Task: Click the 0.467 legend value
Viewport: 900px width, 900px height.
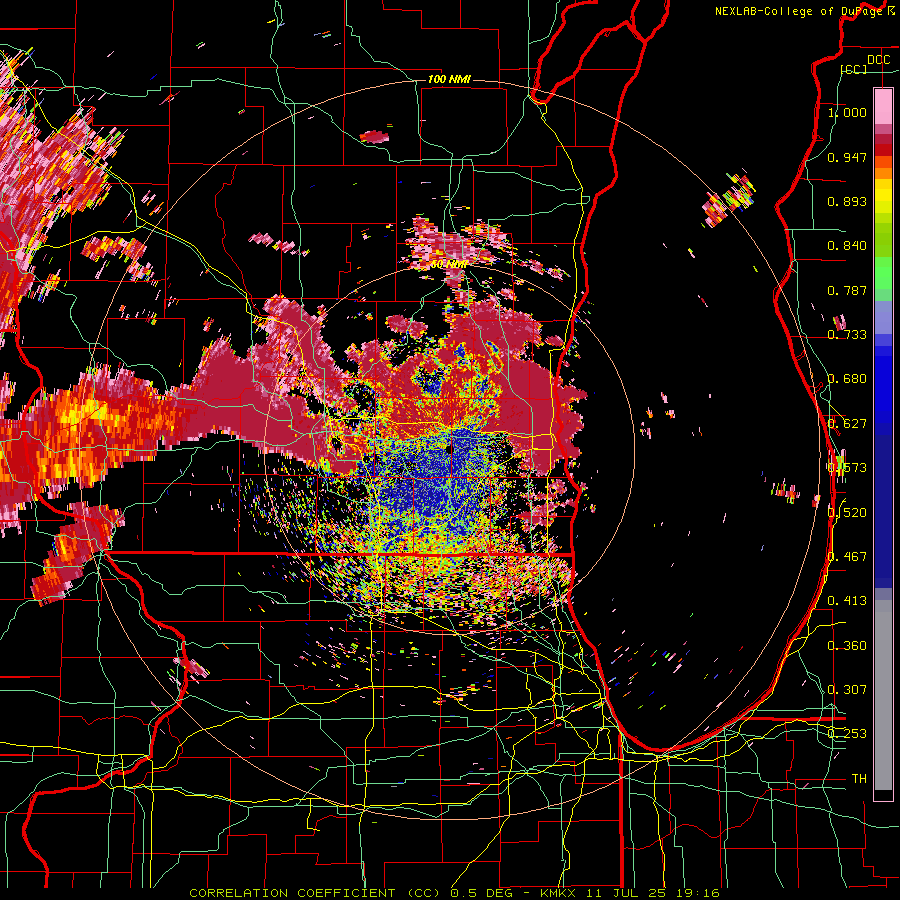Action: coord(847,557)
